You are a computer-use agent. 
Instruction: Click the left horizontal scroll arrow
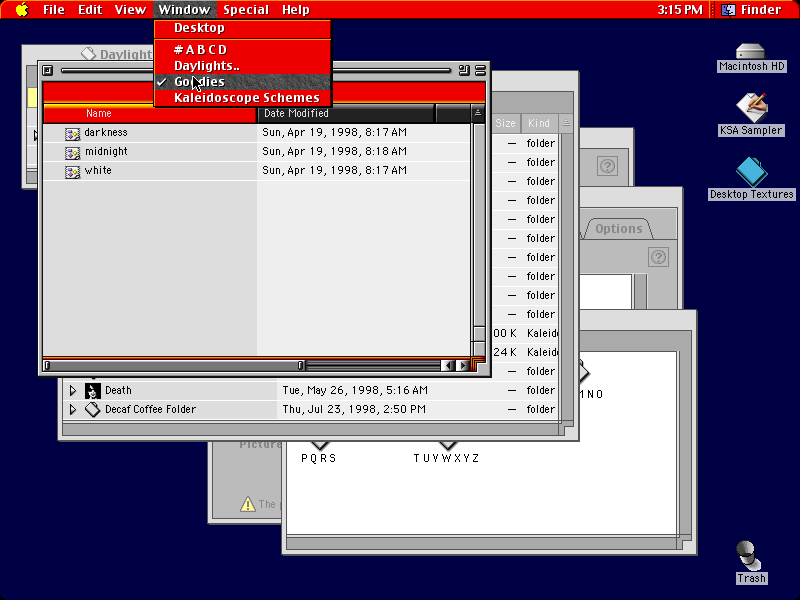[x=448, y=365]
